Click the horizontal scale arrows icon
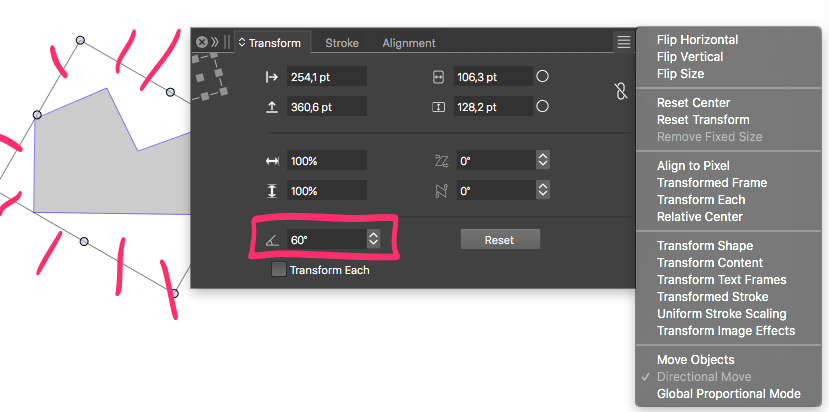Viewport: 829px width, 412px height. point(271,160)
